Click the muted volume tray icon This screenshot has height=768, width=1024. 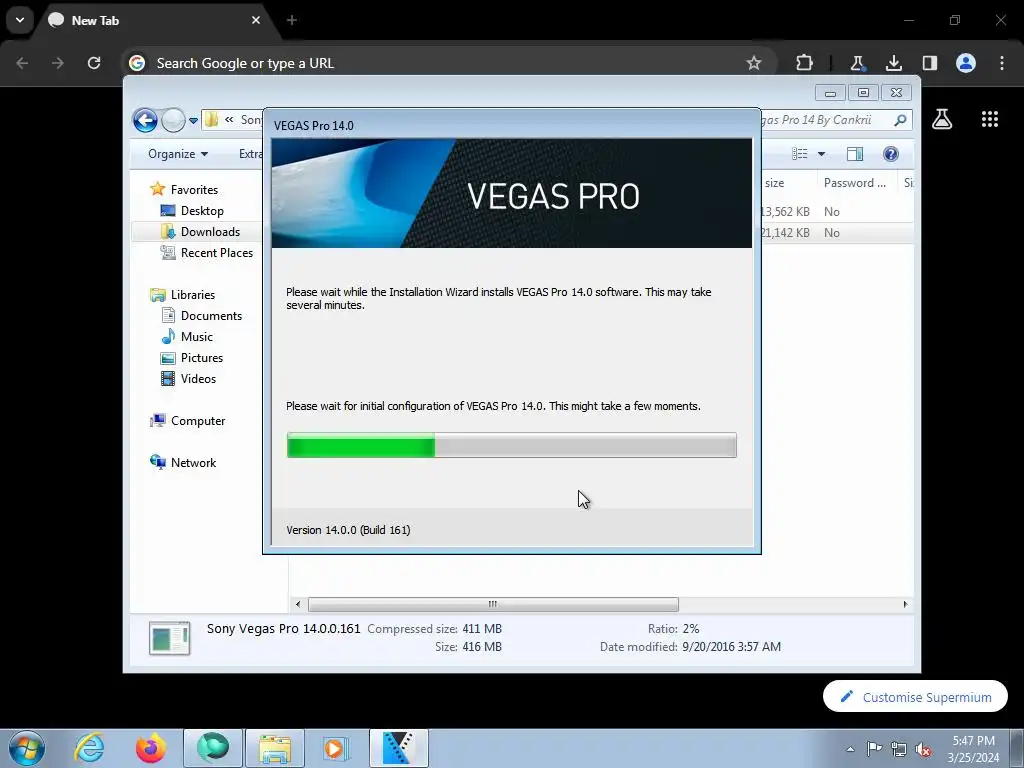coord(923,749)
